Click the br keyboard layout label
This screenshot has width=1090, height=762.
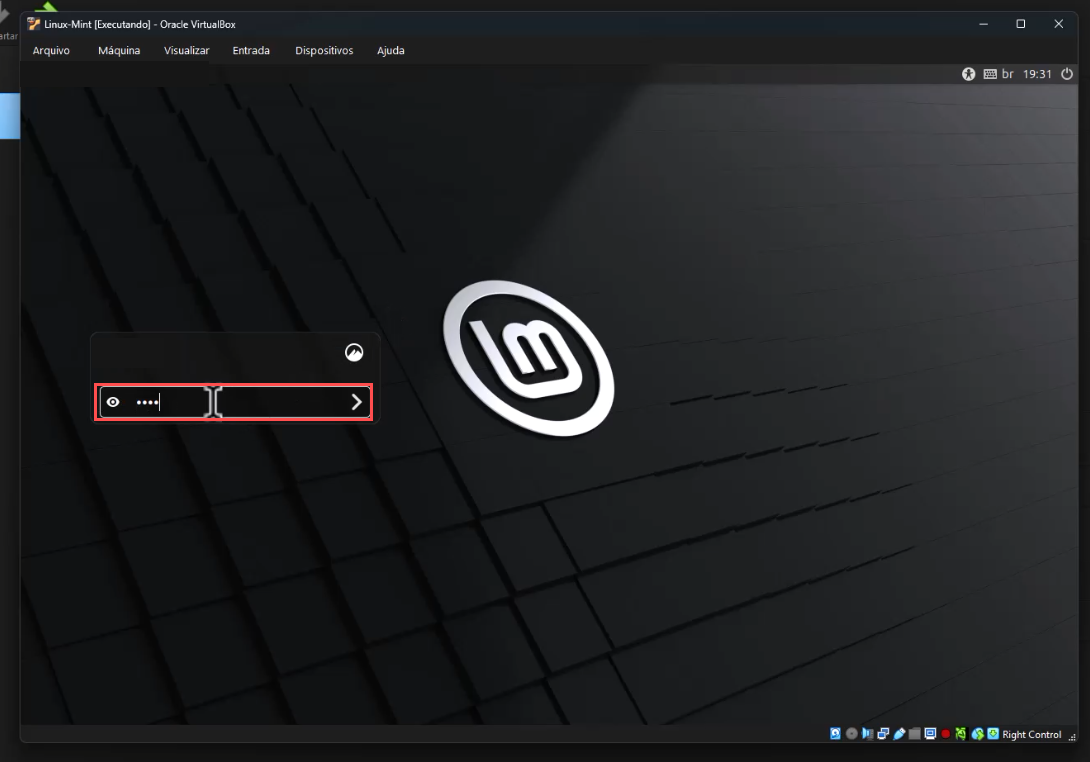[1007, 74]
